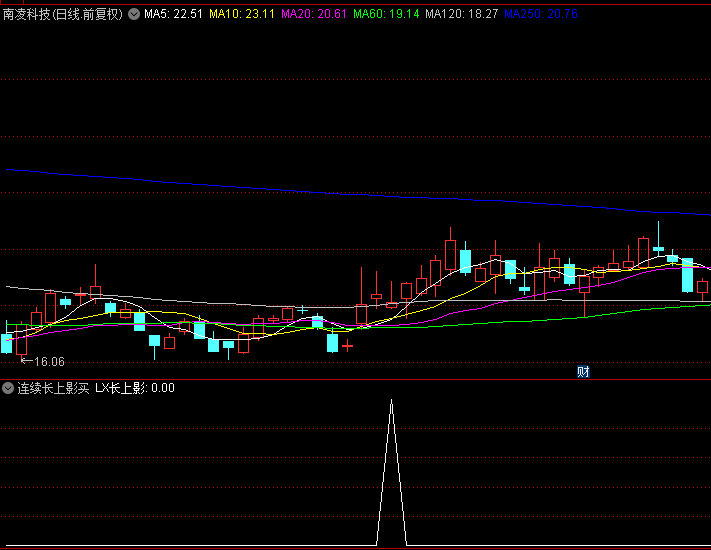Click the MA5: 22.51 label
711x550 pixels.
tap(173, 14)
